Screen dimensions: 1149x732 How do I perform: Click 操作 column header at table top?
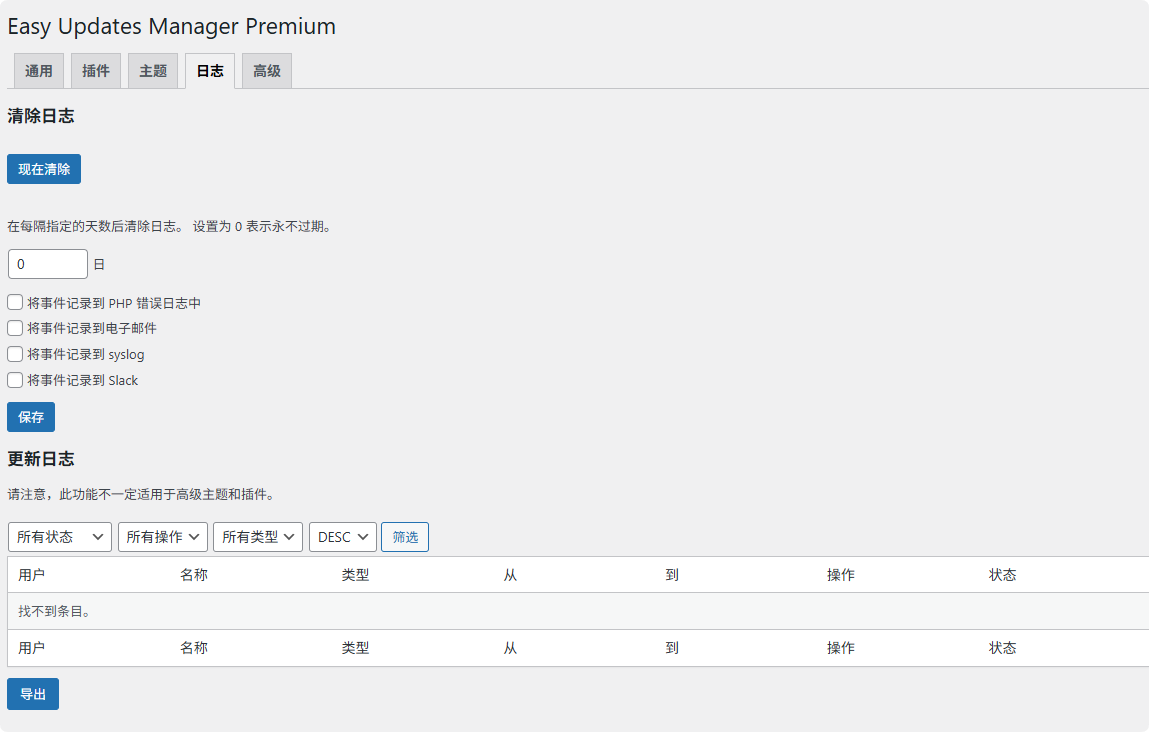840,575
